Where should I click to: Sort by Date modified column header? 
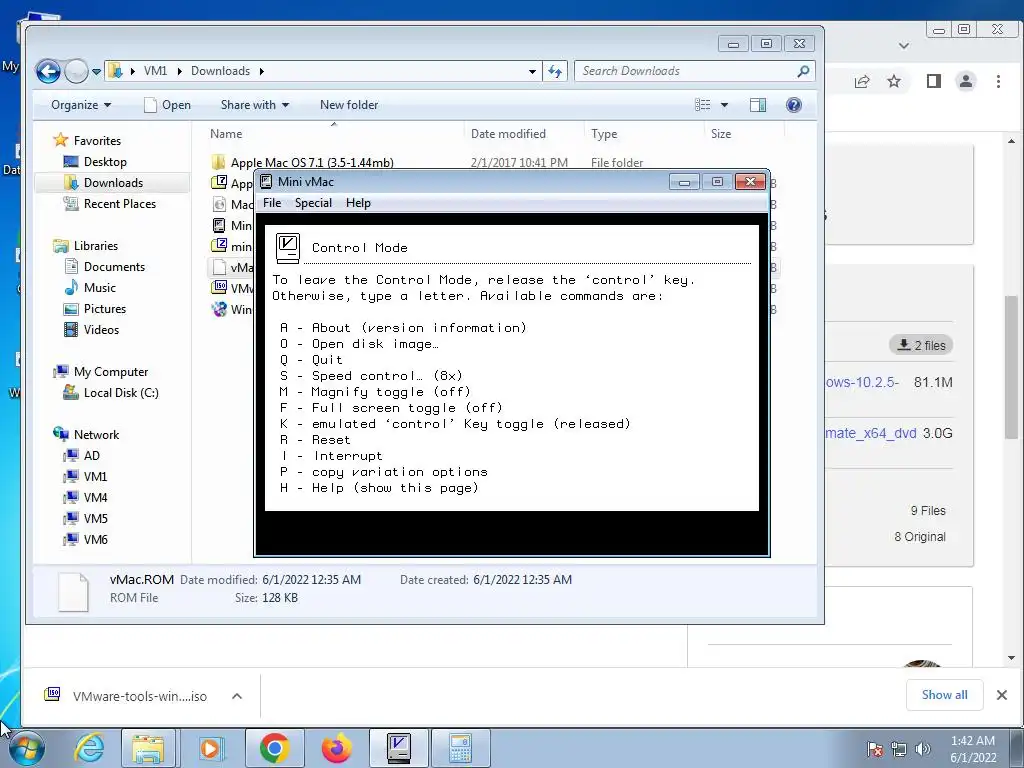pyautogui.click(x=508, y=134)
